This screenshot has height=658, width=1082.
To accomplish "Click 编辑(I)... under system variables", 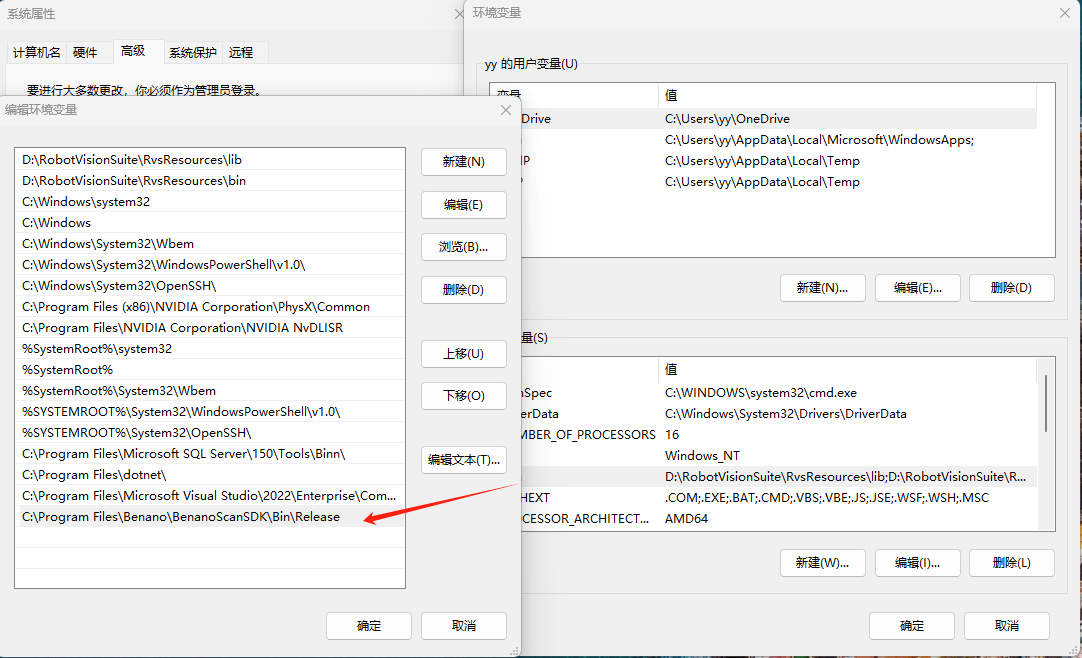I will (917, 563).
